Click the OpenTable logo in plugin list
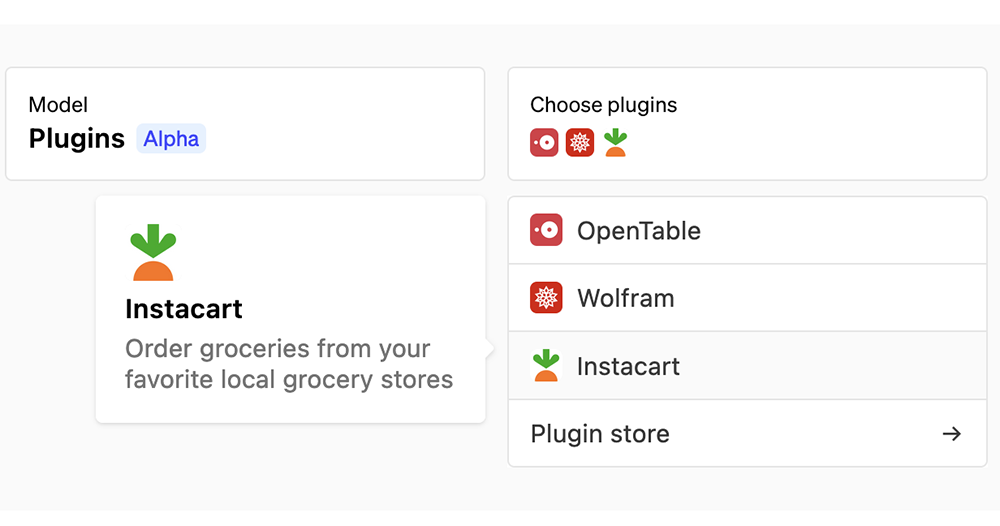This screenshot has height=526, width=1000. coord(546,230)
